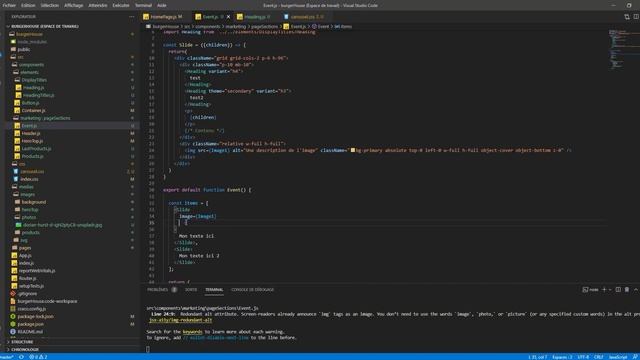This screenshot has width=640, height=360.
Task: Open the unsplash jpg image file
Action: click(x=62, y=225)
